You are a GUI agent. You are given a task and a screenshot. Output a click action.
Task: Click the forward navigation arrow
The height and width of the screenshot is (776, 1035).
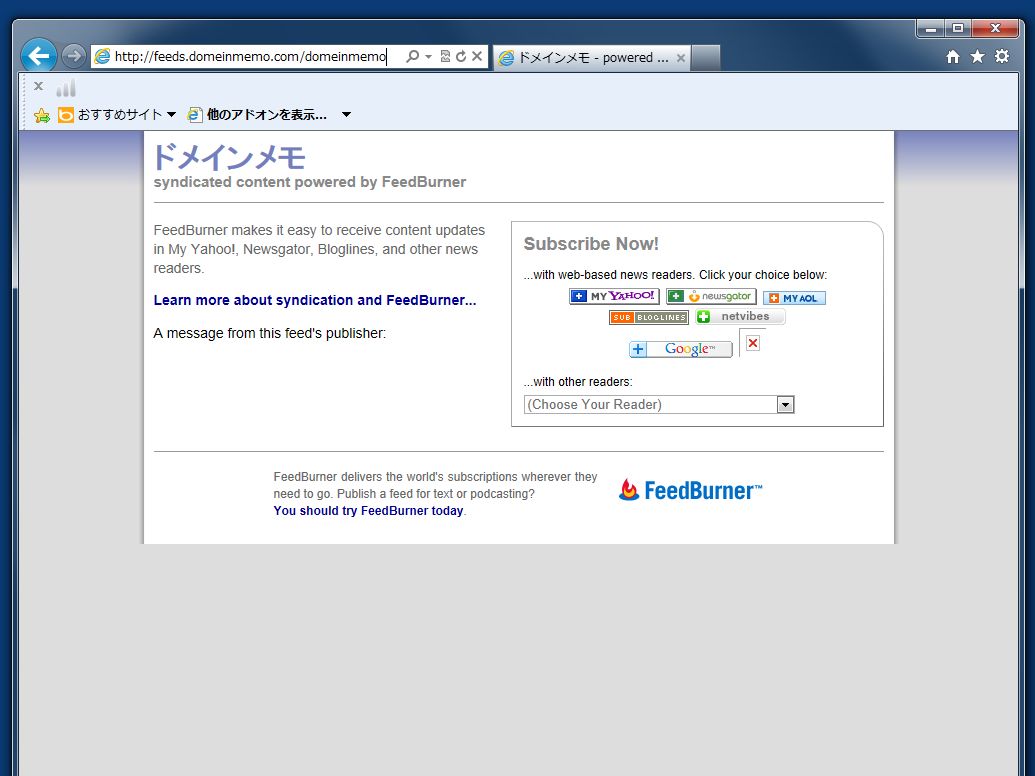tap(74, 56)
